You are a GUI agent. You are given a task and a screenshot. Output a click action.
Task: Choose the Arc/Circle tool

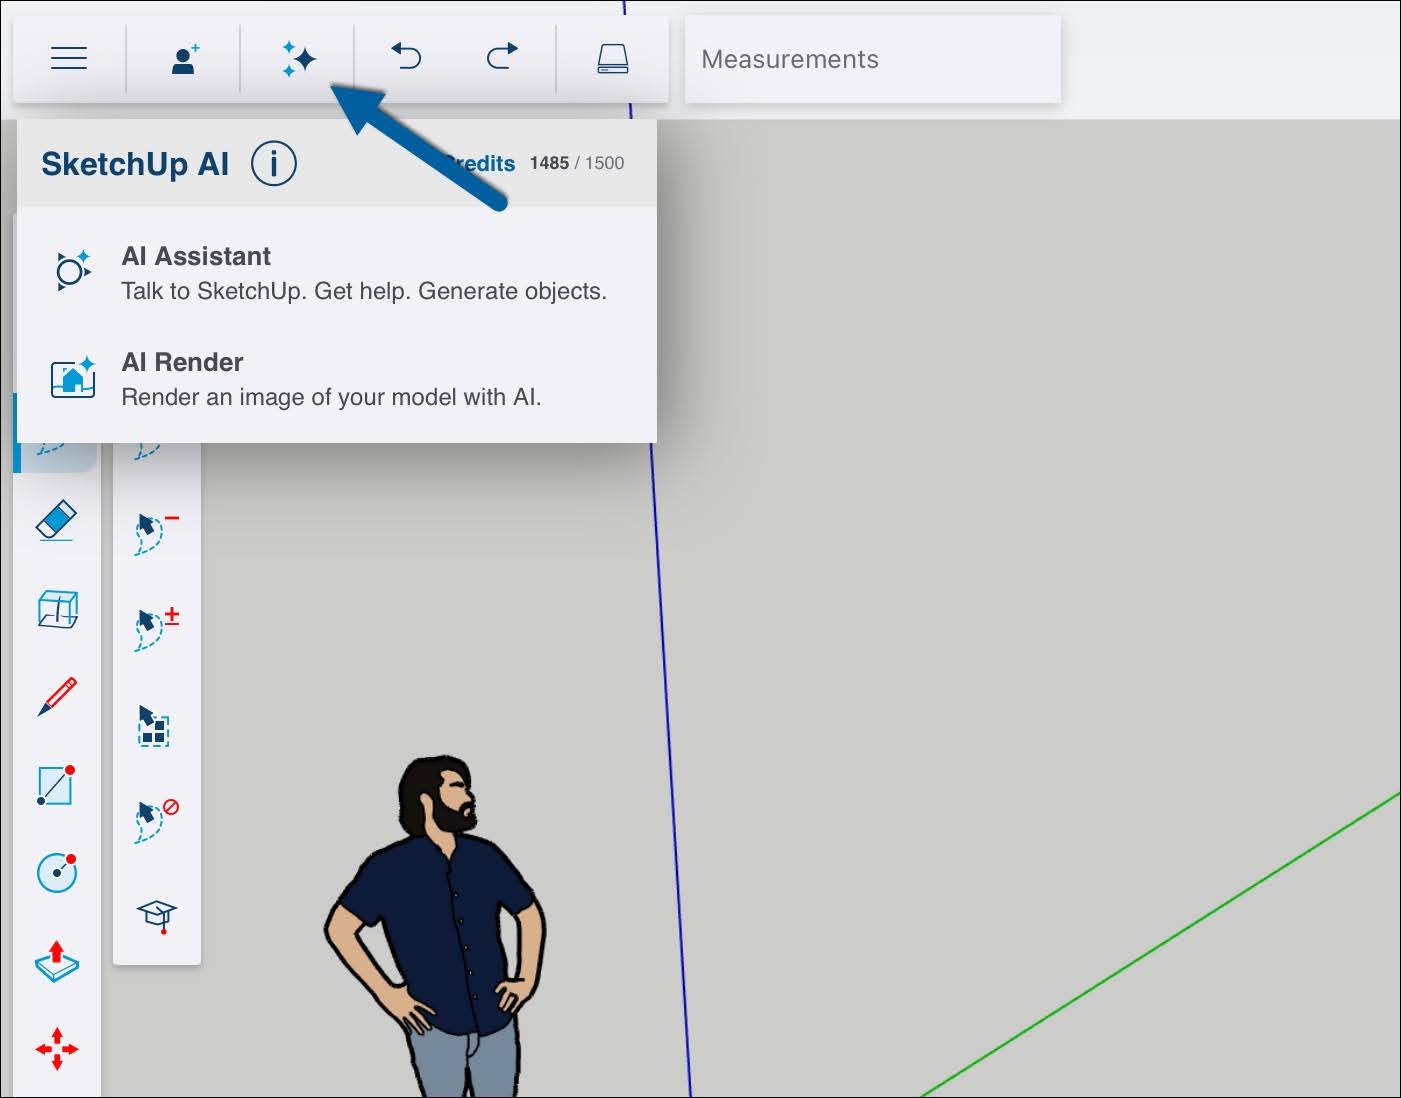click(57, 871)
